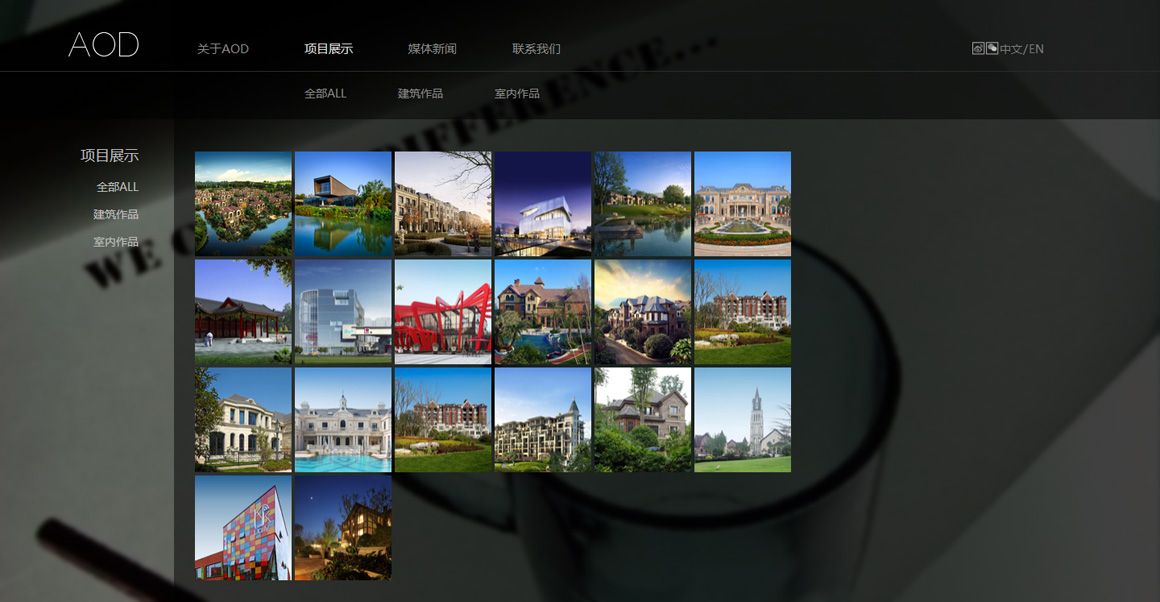Select 室内作品 in top submenu
The width and height of the screenshot is (1160, 602).
(517, 93)
